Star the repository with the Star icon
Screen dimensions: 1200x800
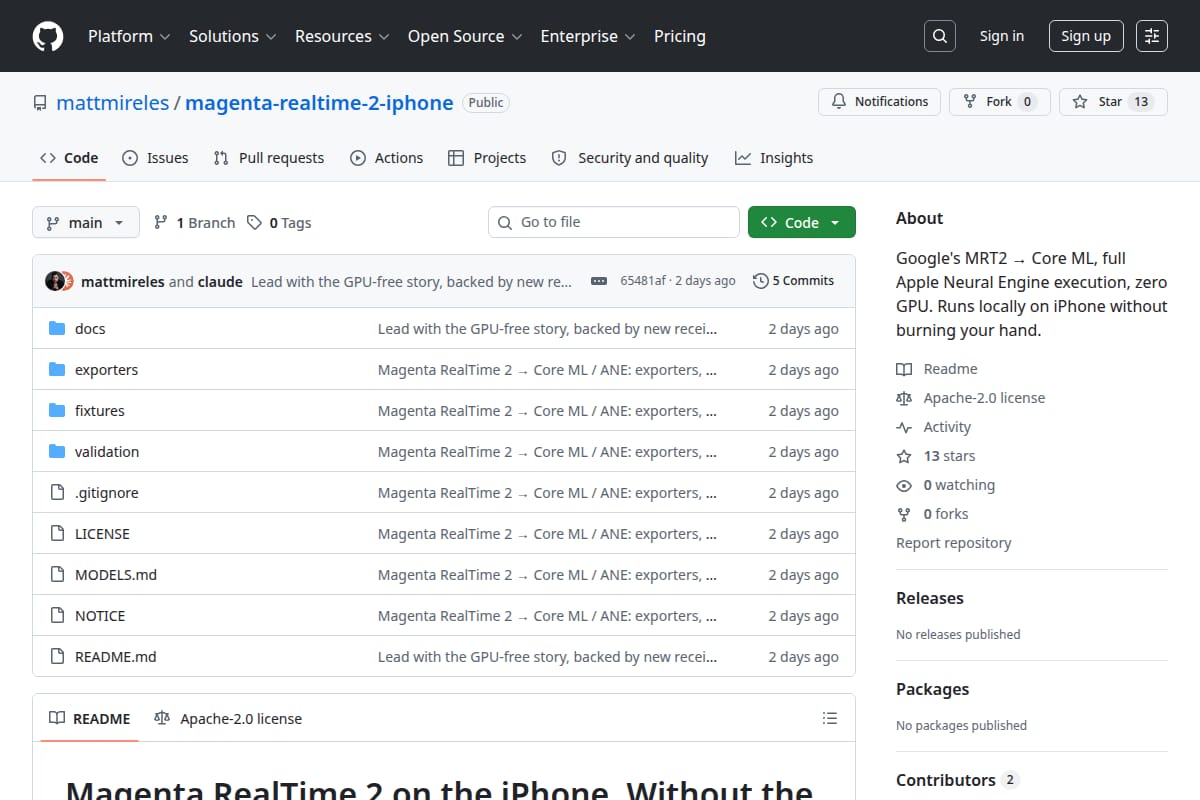coord(1080,101)
